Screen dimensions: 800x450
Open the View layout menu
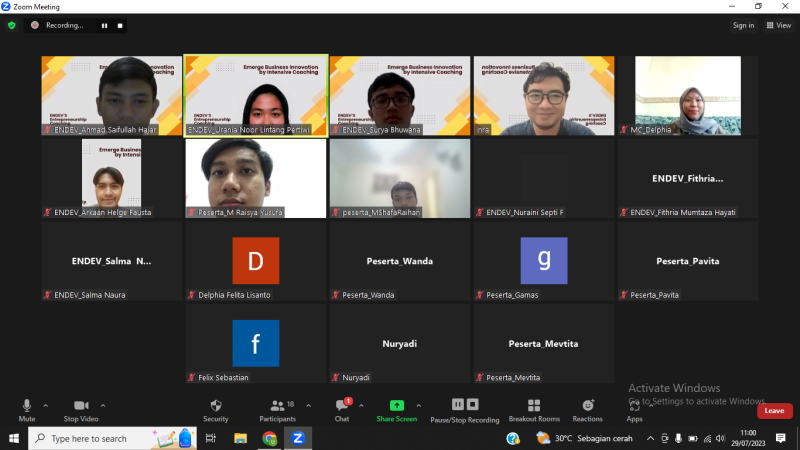click(779, 26)
